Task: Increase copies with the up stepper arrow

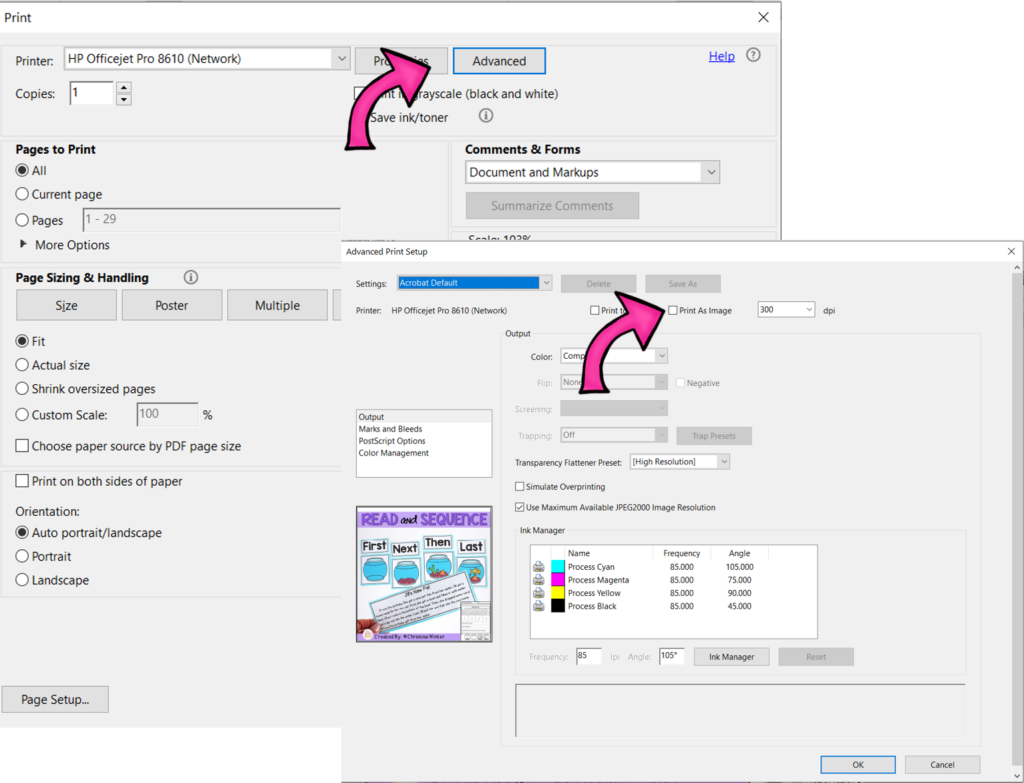Action: point(124,88)
